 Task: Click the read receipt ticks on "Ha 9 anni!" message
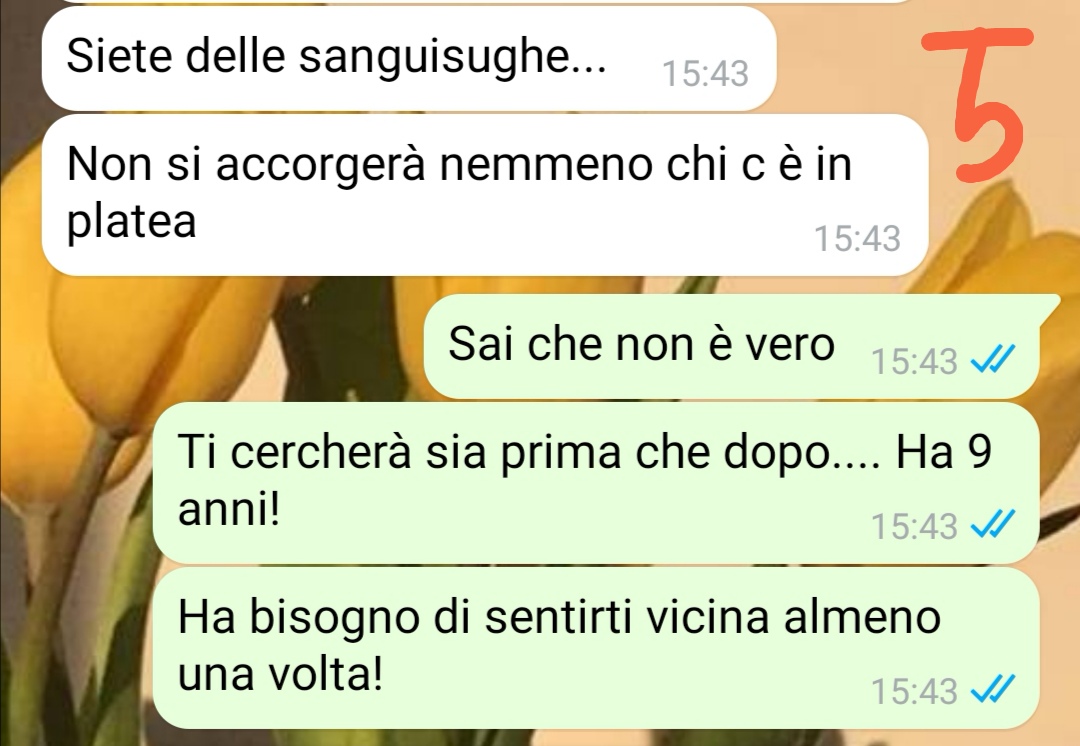click(x=993, y=525)
